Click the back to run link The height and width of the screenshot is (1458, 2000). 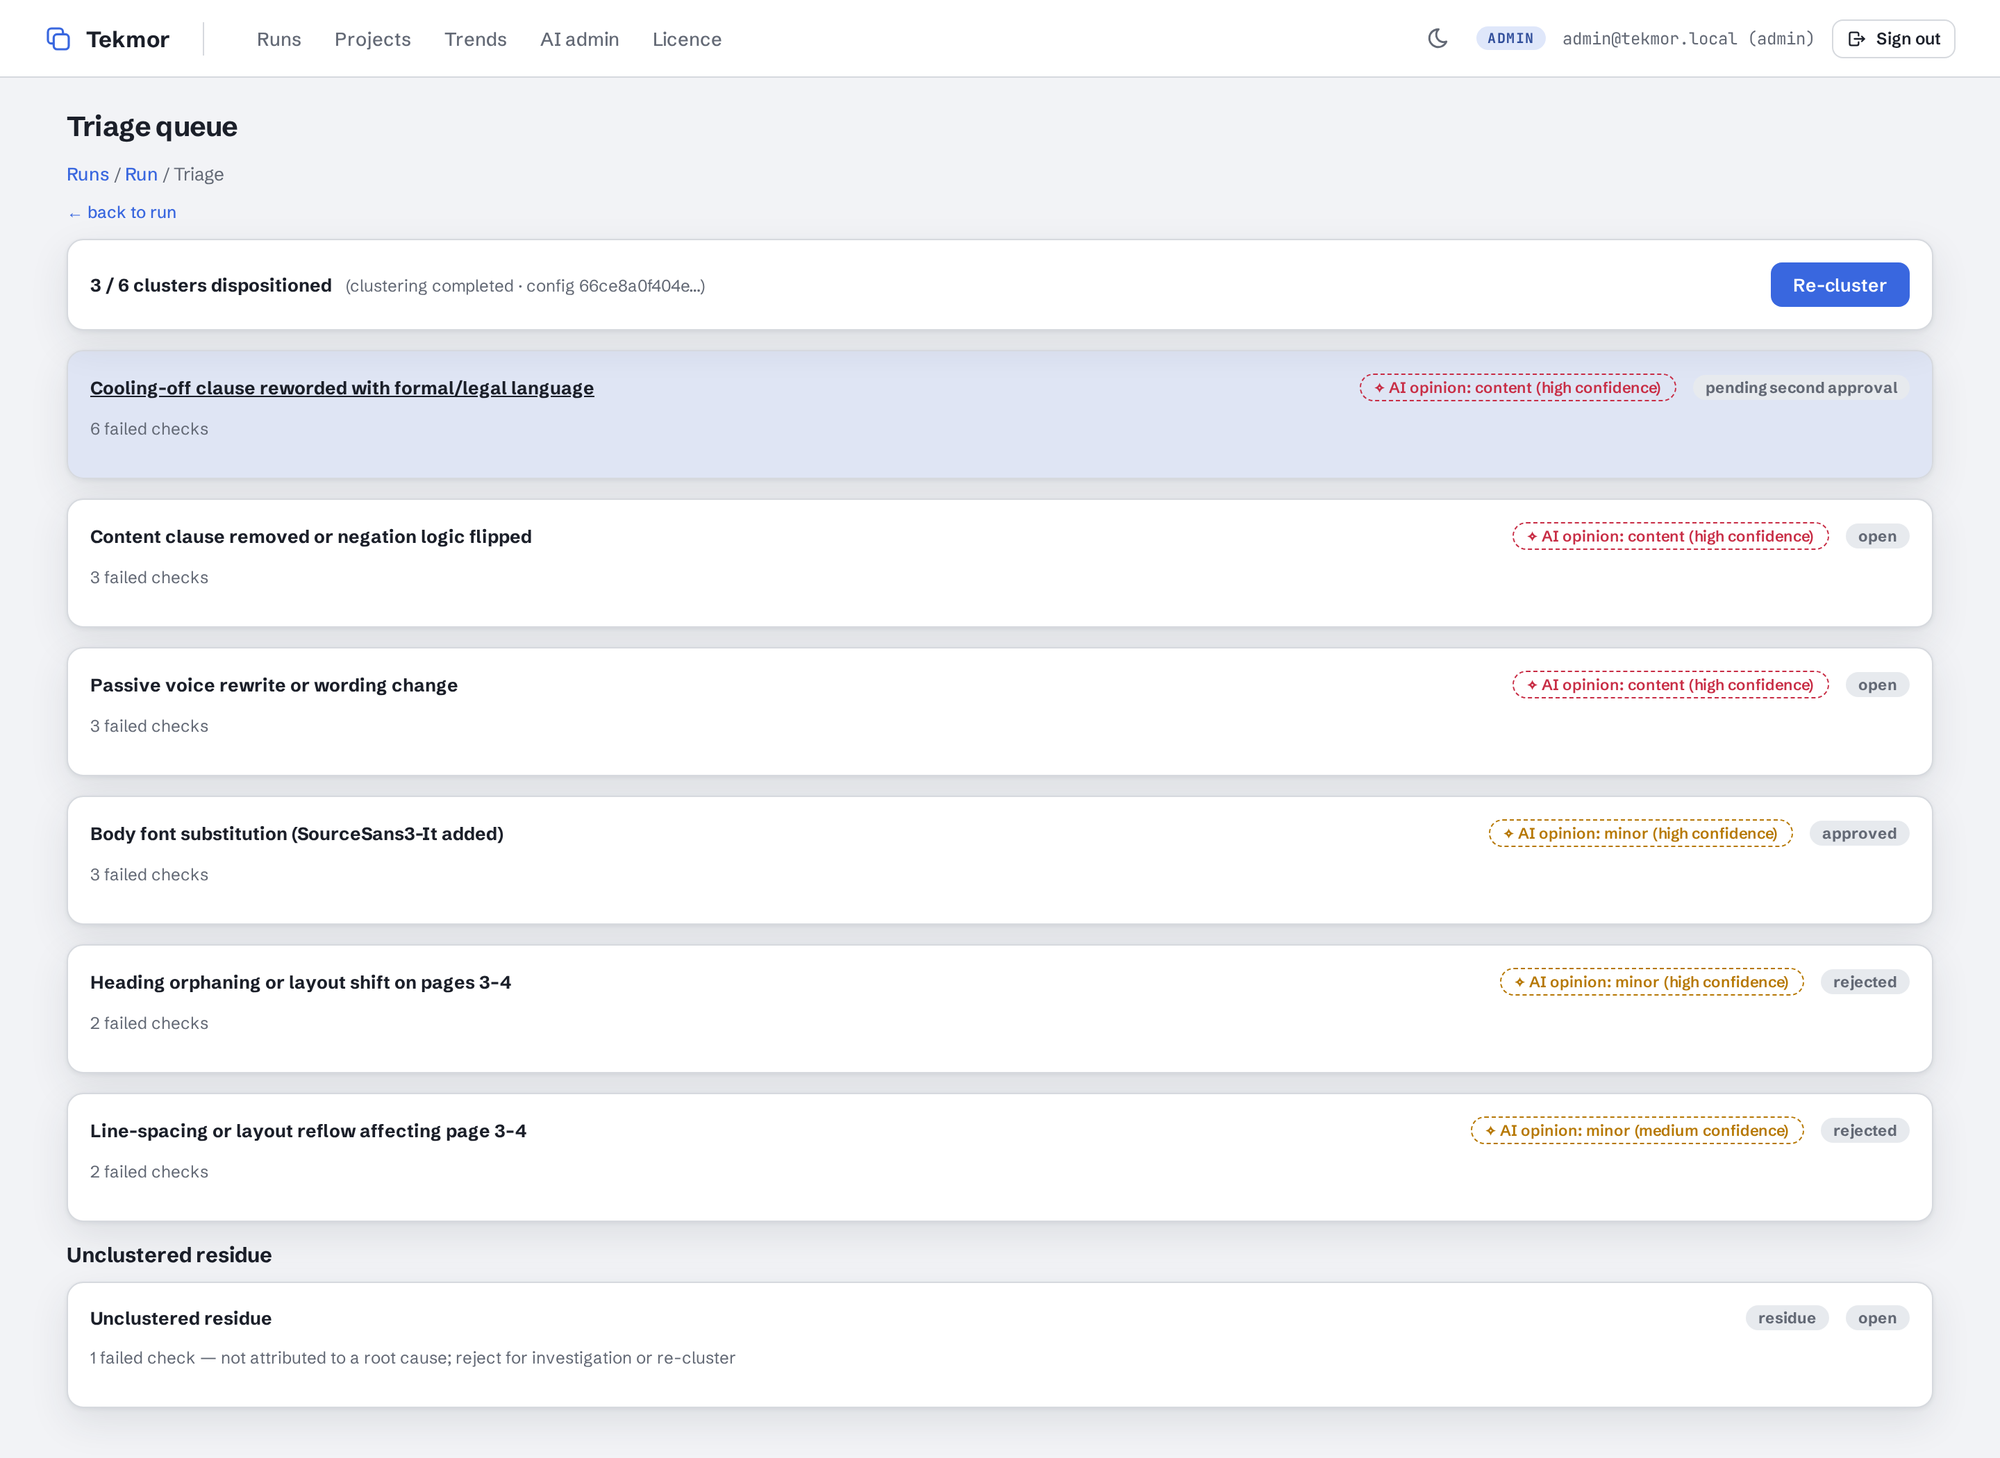click(122, 212)
